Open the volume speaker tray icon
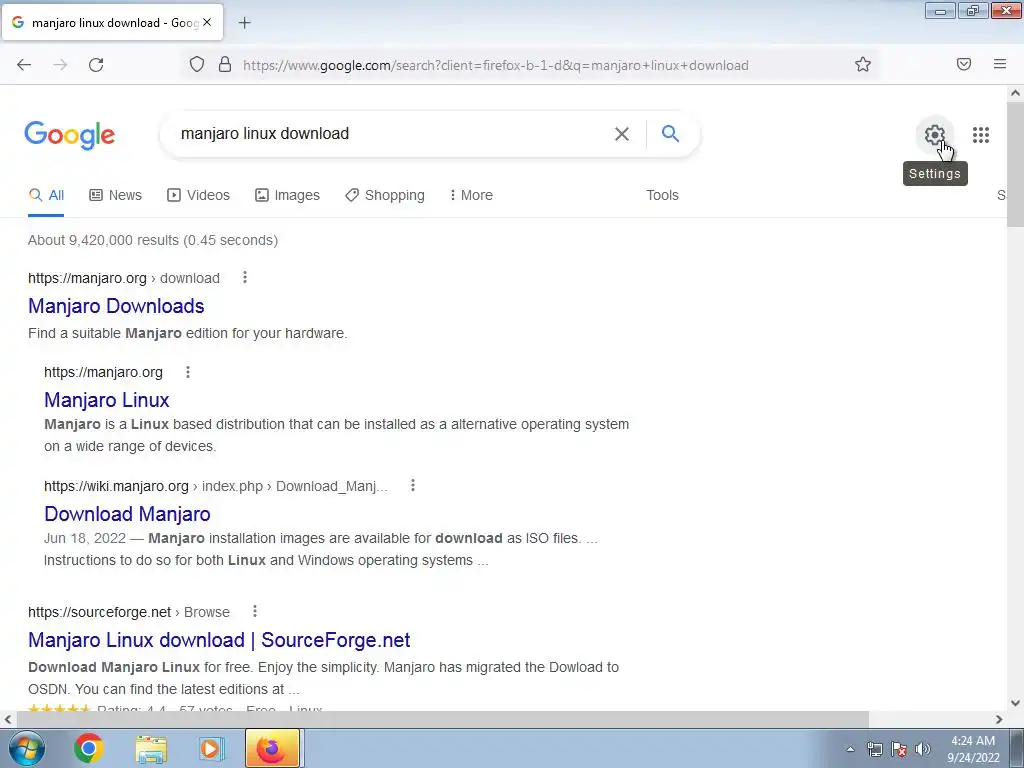 [x=923, y=749]
